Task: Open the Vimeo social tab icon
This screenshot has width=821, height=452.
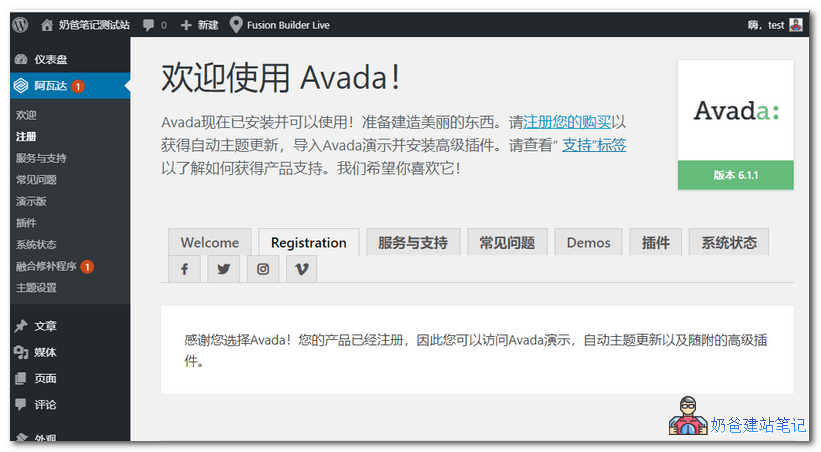Action: coord(302,269)
